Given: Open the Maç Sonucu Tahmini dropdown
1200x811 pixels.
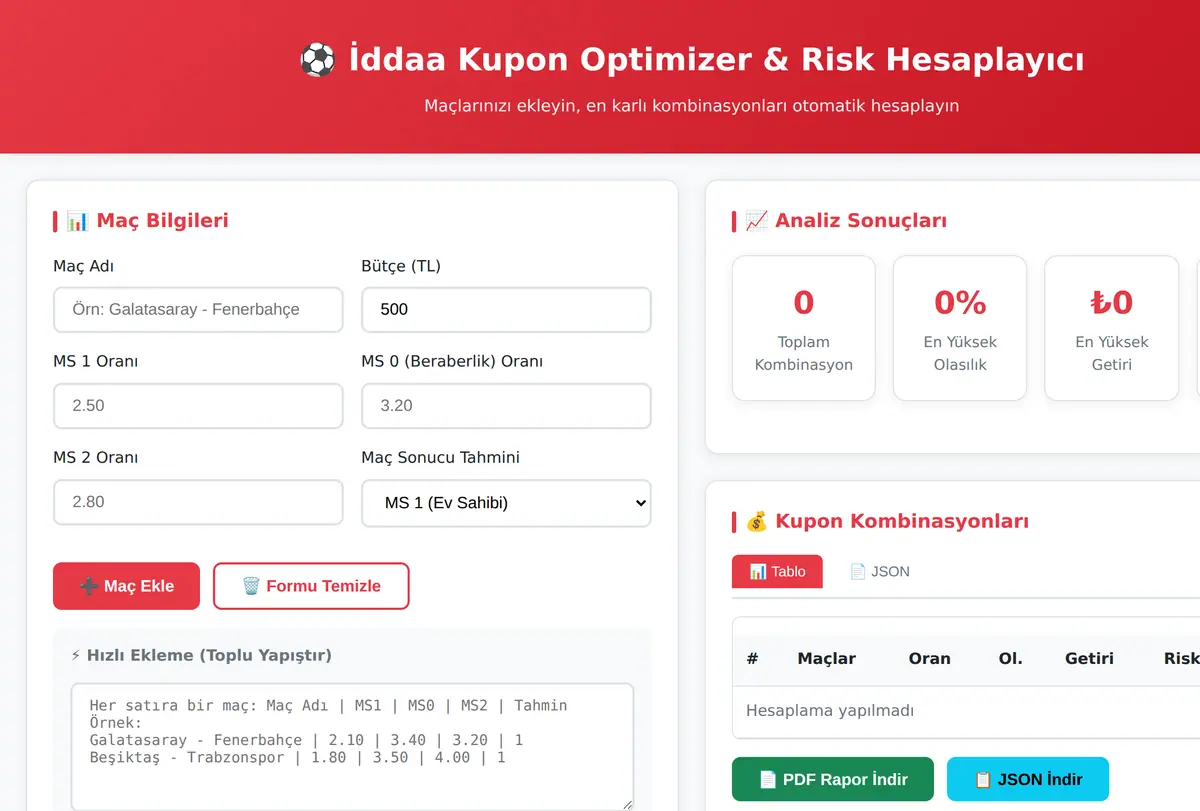Looking at the screenshot, I should click(x=506, y=503).
